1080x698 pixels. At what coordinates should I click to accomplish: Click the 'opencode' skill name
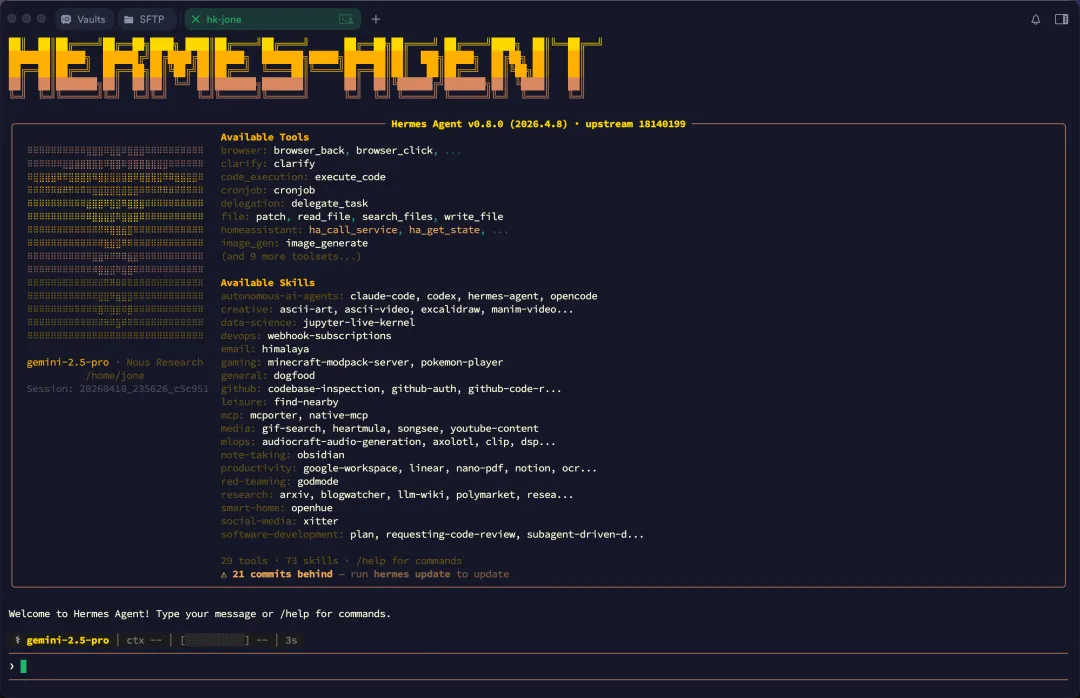coord(574,296)
